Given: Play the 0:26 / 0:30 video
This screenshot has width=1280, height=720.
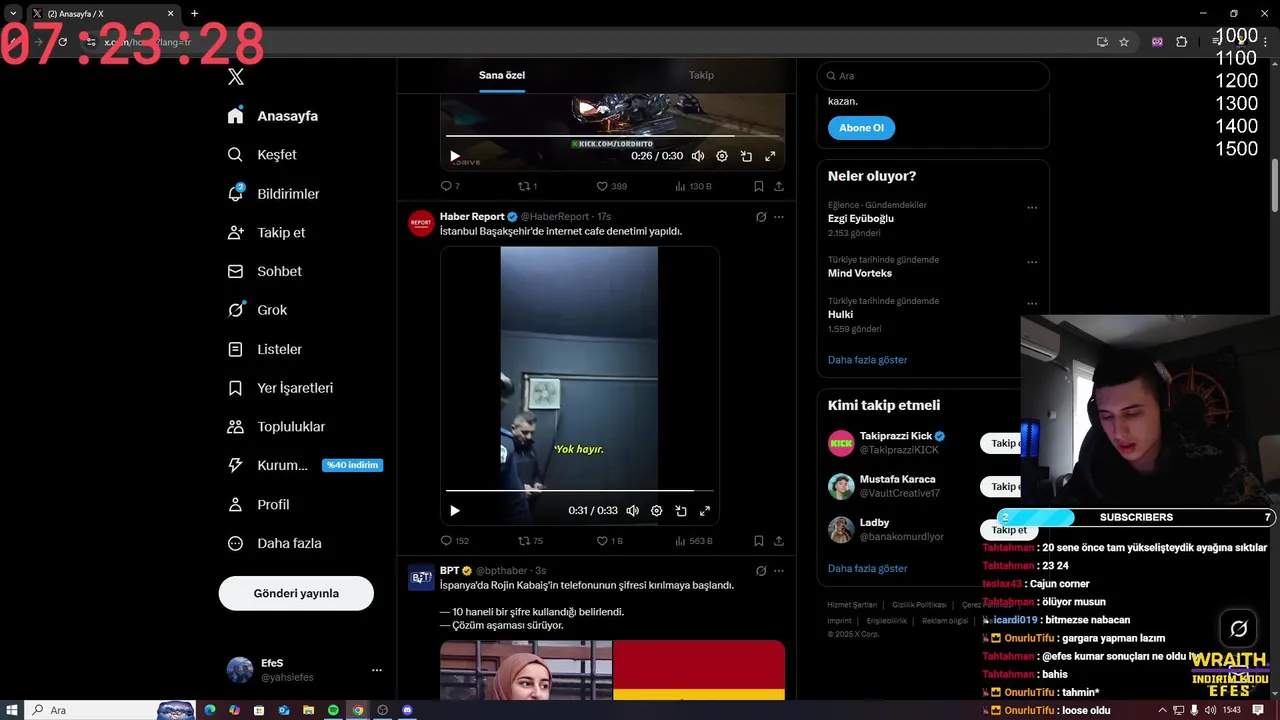Looking at the screenshot, I should pos(455,156).
